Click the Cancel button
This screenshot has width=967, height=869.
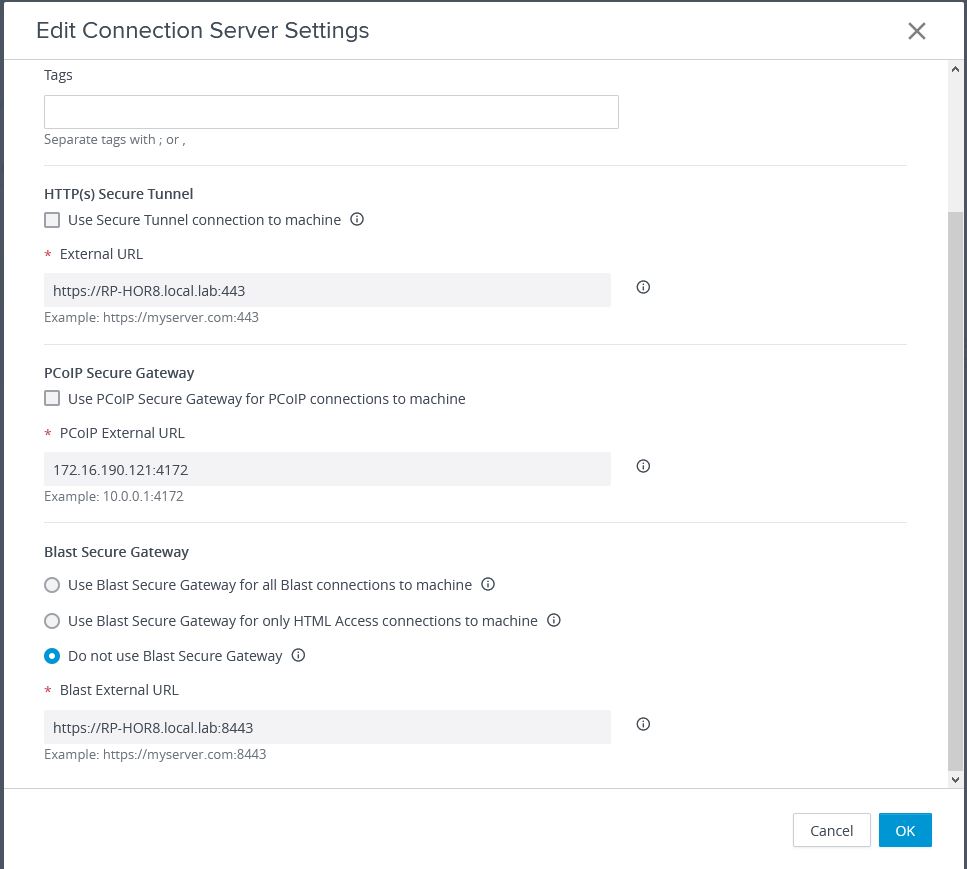point(831,830)
